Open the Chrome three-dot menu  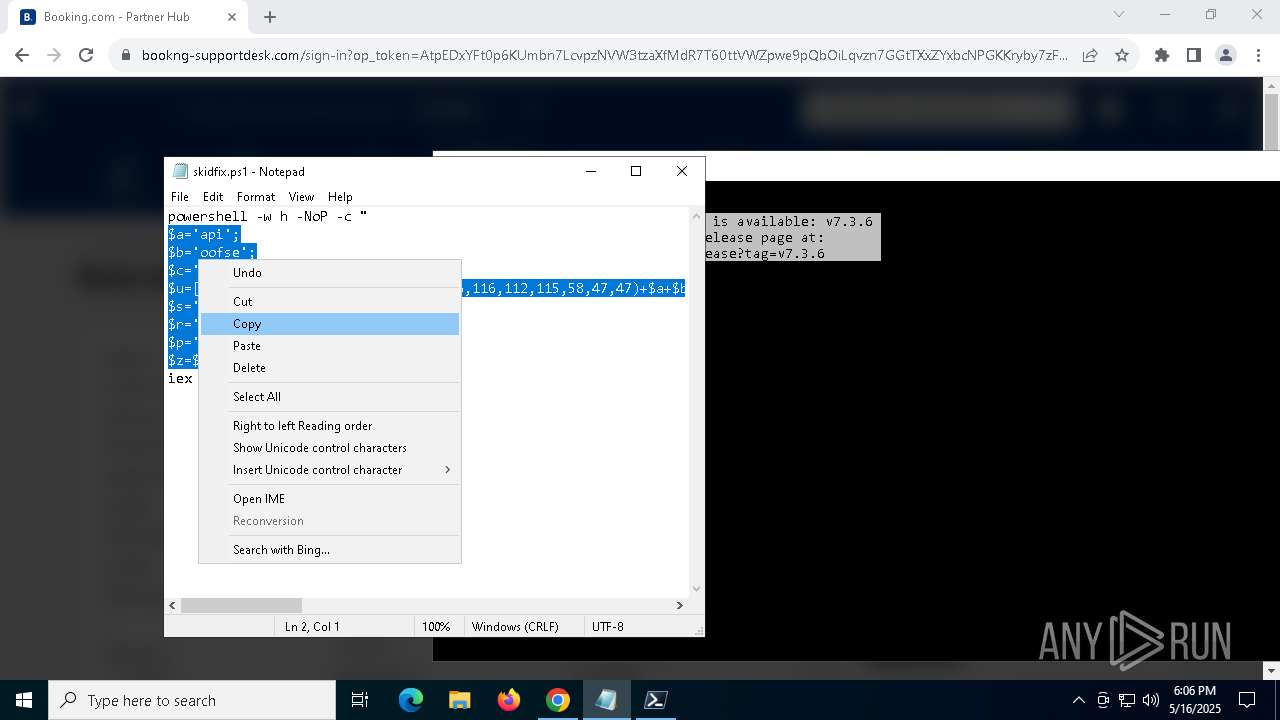tap(1258, 56)
